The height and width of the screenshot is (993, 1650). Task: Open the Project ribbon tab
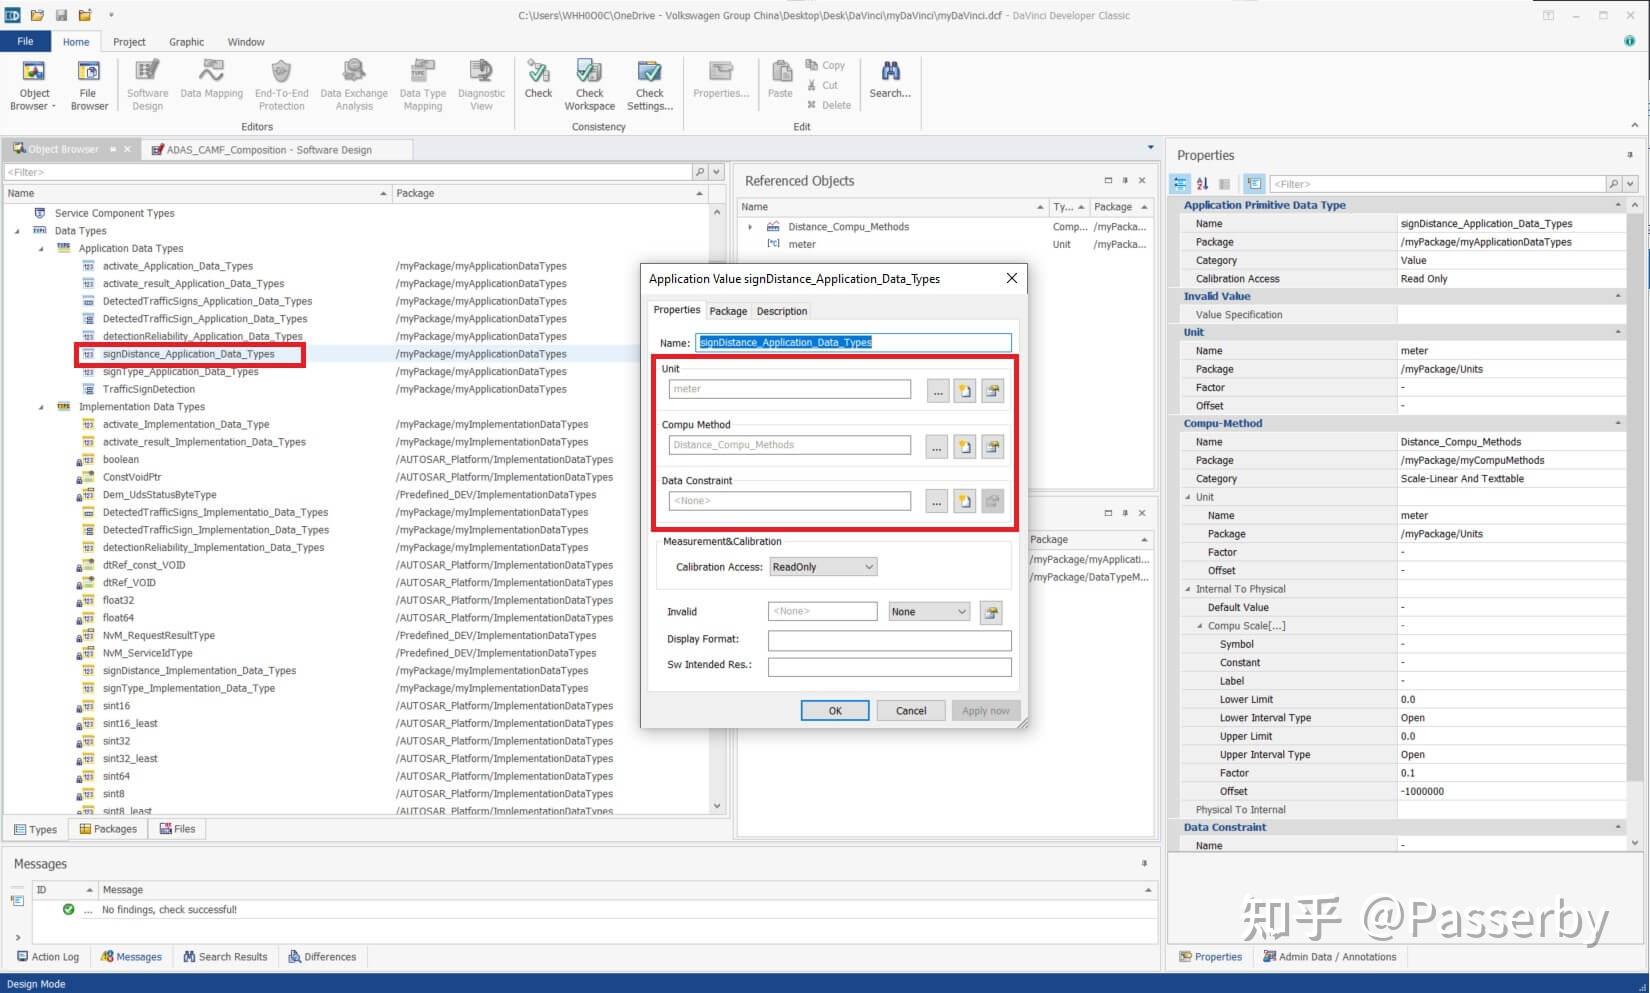[129, 42]
